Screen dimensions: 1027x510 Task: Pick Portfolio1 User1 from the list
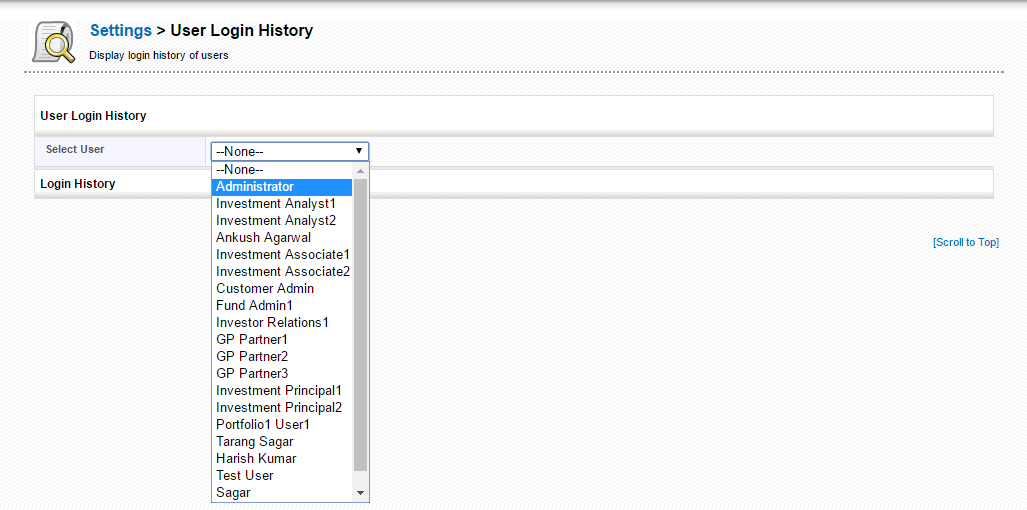click(263, 425)
